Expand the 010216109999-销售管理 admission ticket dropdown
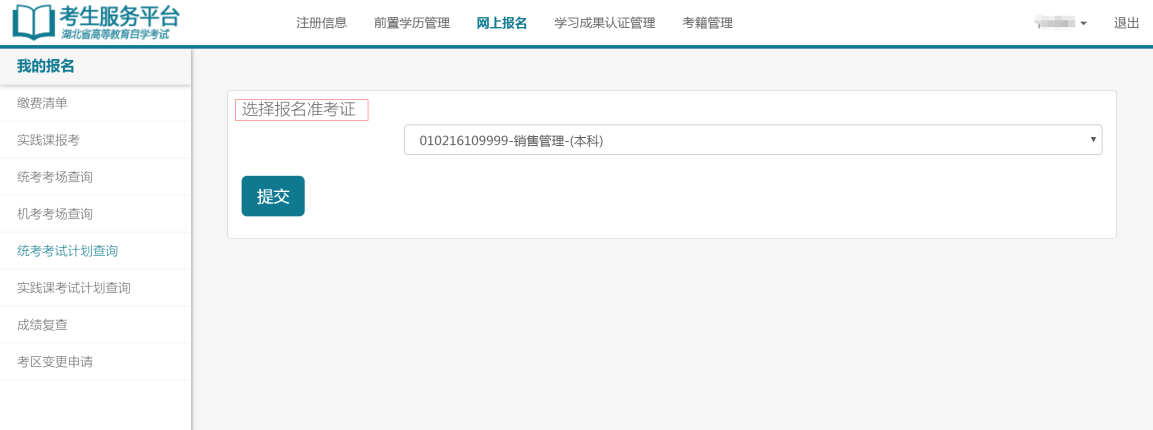The width and height of the screenshot is (1153, 430). coord(752,140)
